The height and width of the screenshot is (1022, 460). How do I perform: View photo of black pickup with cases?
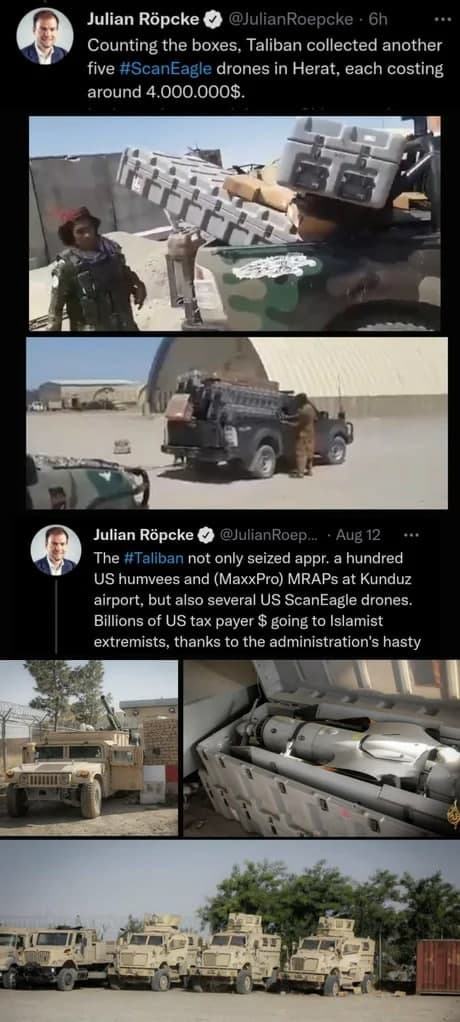coord(237,423)
